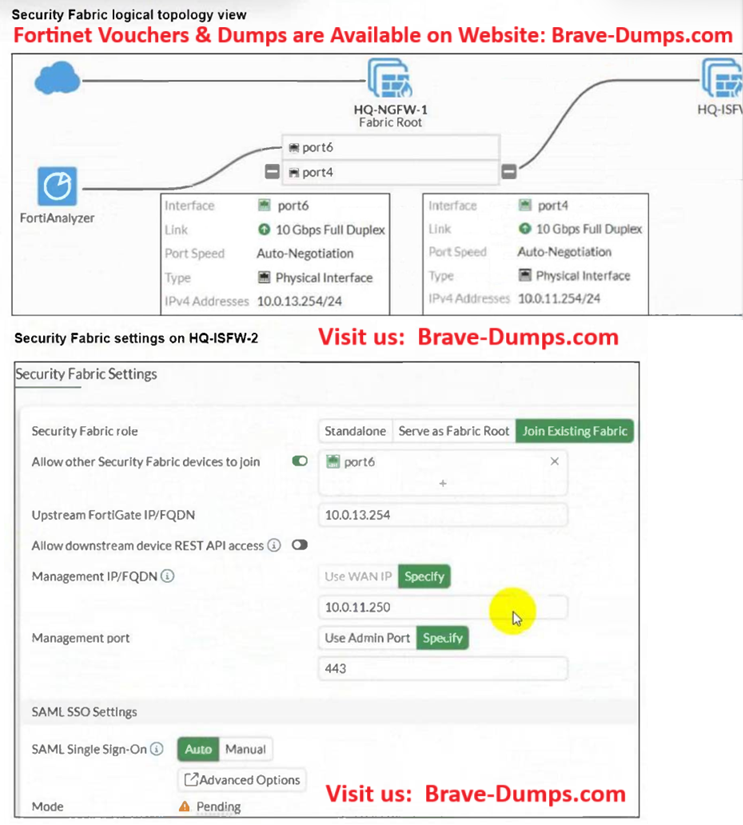Viewport: 743px width, 825px height.
Task: Collapse the port6 branch with minus button
Action: pyautogui.click(x=272, y=171)
